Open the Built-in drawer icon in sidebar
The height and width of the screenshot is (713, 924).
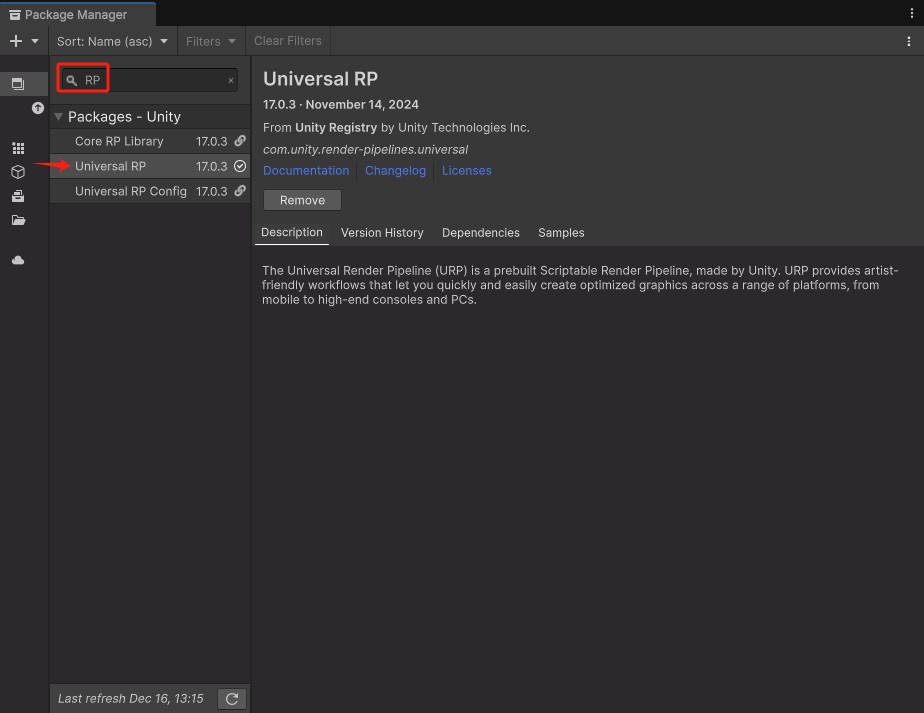click(18, 196)
